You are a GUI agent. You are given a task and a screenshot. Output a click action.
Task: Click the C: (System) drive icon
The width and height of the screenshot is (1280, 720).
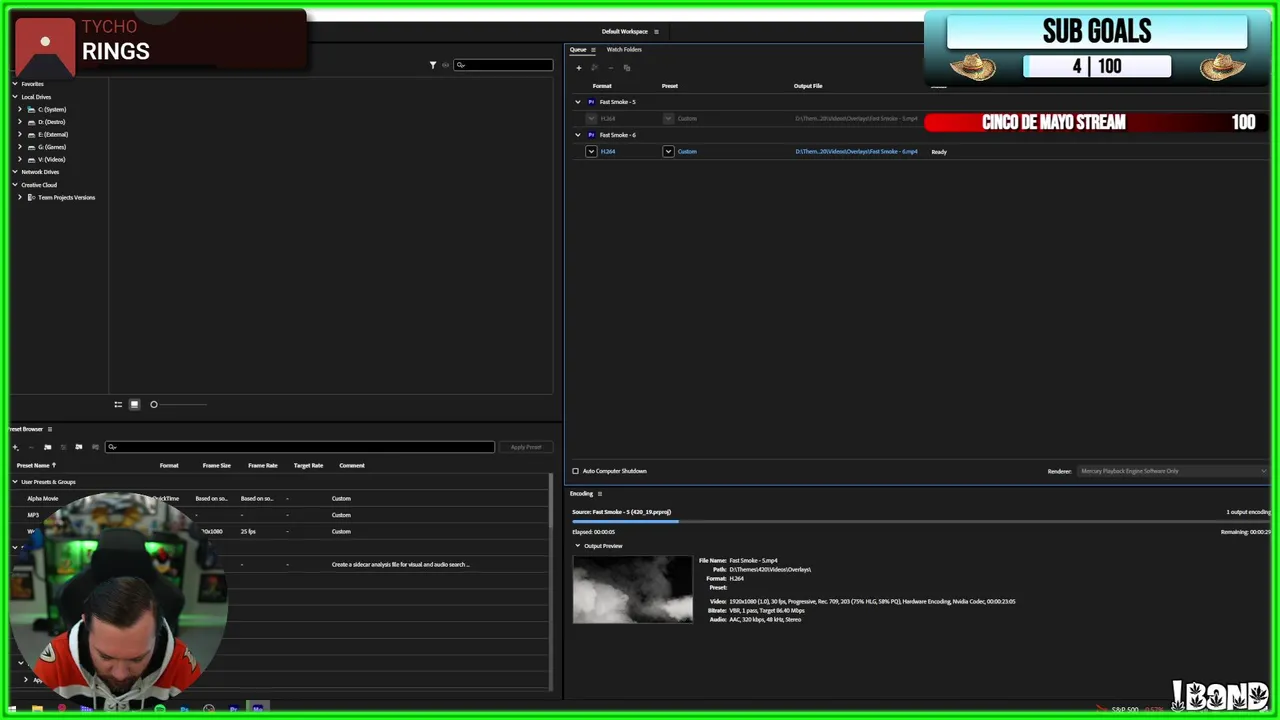click(x=31, y=109)
